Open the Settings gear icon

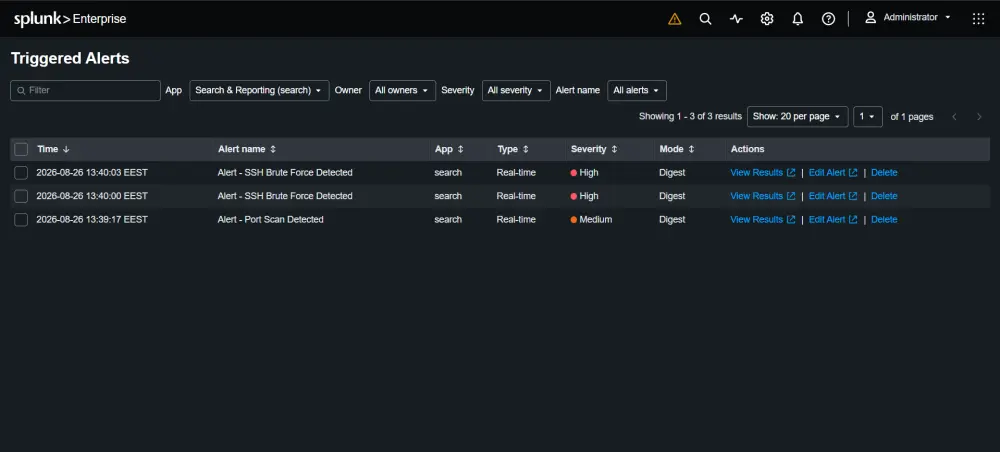(767, 19)
